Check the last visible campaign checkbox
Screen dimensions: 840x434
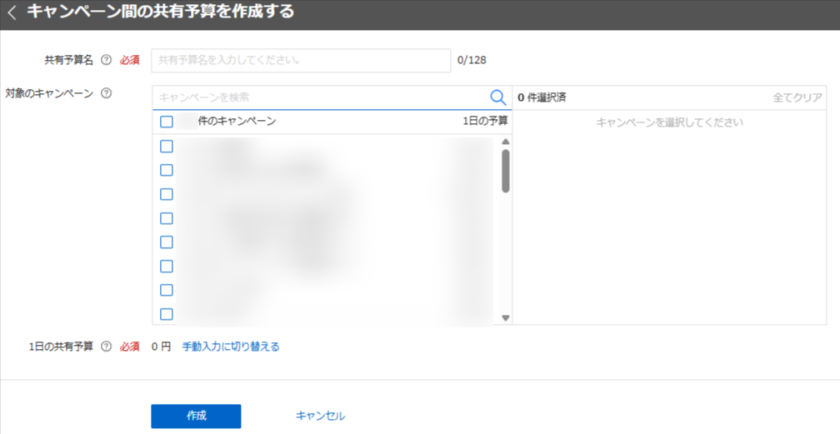[167, 314]
